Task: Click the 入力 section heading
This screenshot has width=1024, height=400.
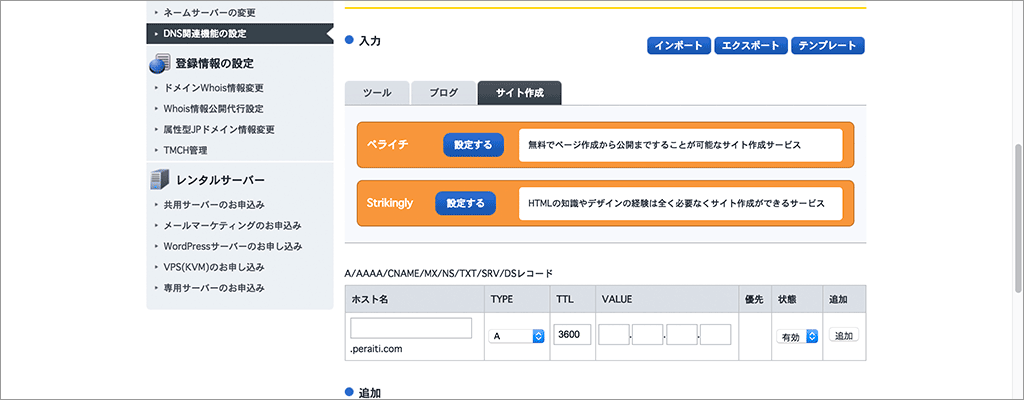Action: tap(370, 41)
